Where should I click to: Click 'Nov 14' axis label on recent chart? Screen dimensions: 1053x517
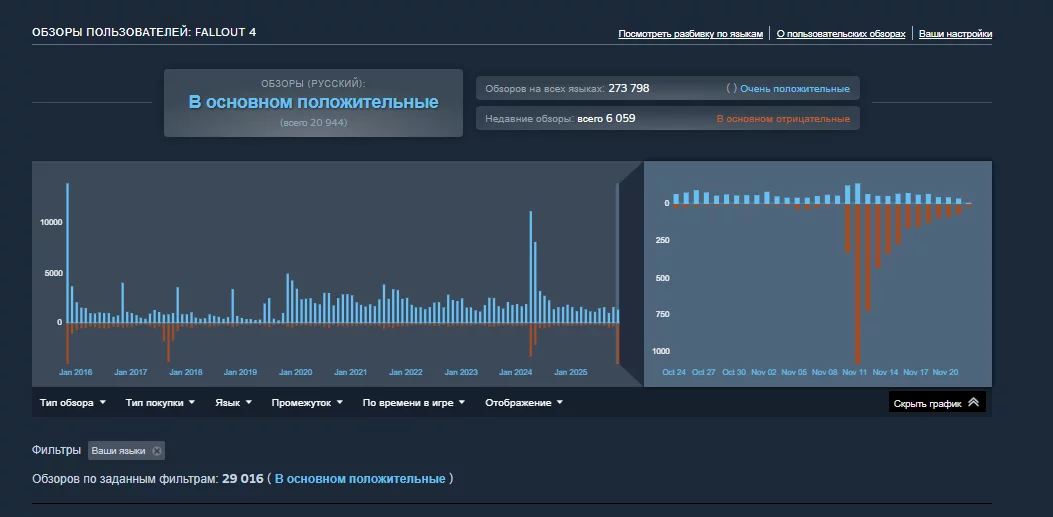[884, 372]
